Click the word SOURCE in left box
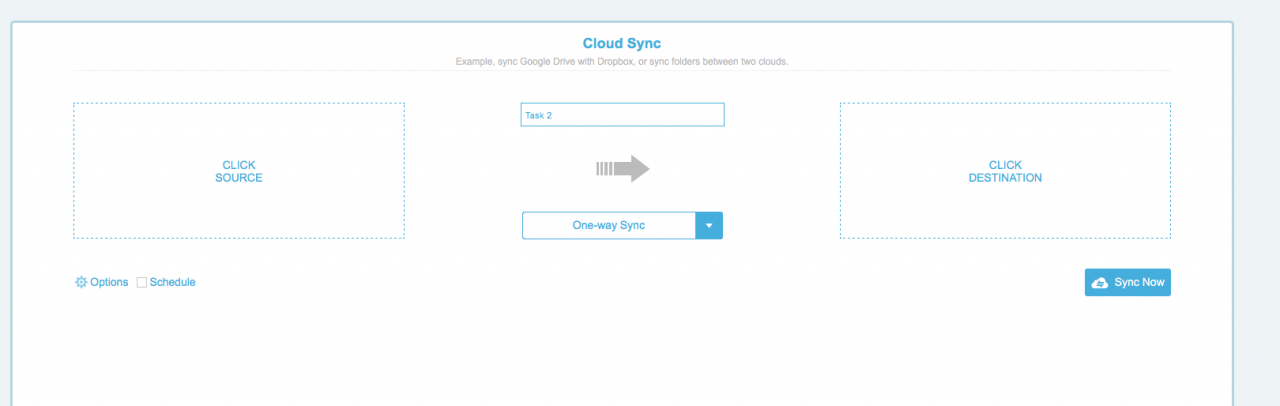Screen dimensions: 1280x406 pyautogui.click(x=239, y=178)
